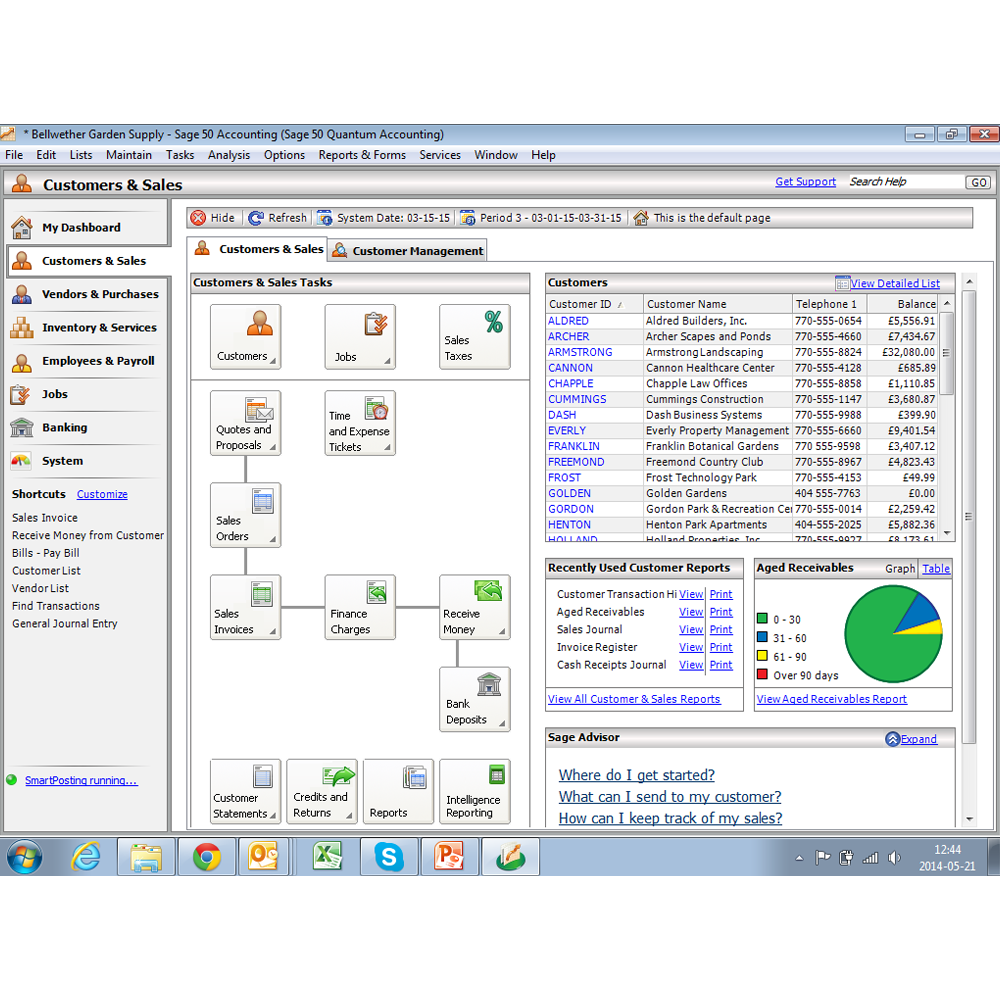Image resolution: width=1000 pixels, height=1000 pixels.
Task: Click SmartPosting running status link
Action: 81,780
